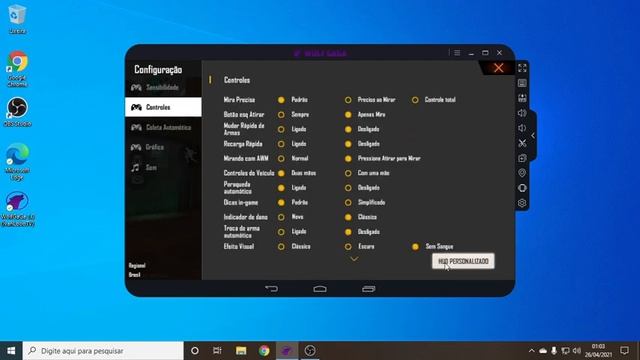The width and height of the screenshot is (640, 360).
Task: Show hidden system tray icons
Action: click(x=531, y=351)
